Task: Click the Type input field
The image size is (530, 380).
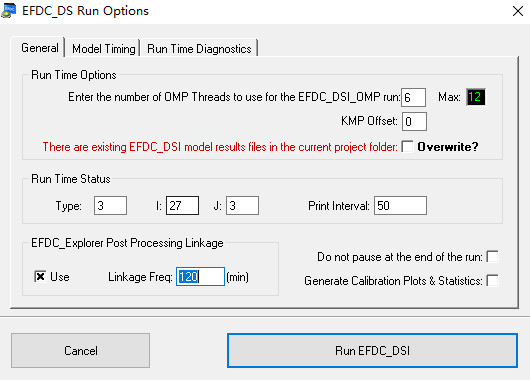Action: 111,206
